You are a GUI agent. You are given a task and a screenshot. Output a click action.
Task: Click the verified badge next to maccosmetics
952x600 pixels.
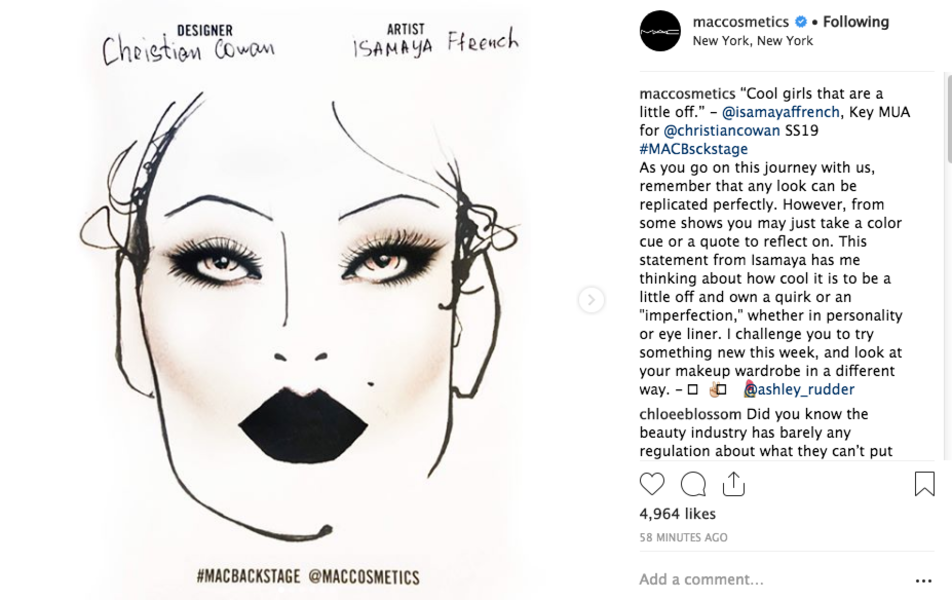pyautogui.click(x=800, y=22)
